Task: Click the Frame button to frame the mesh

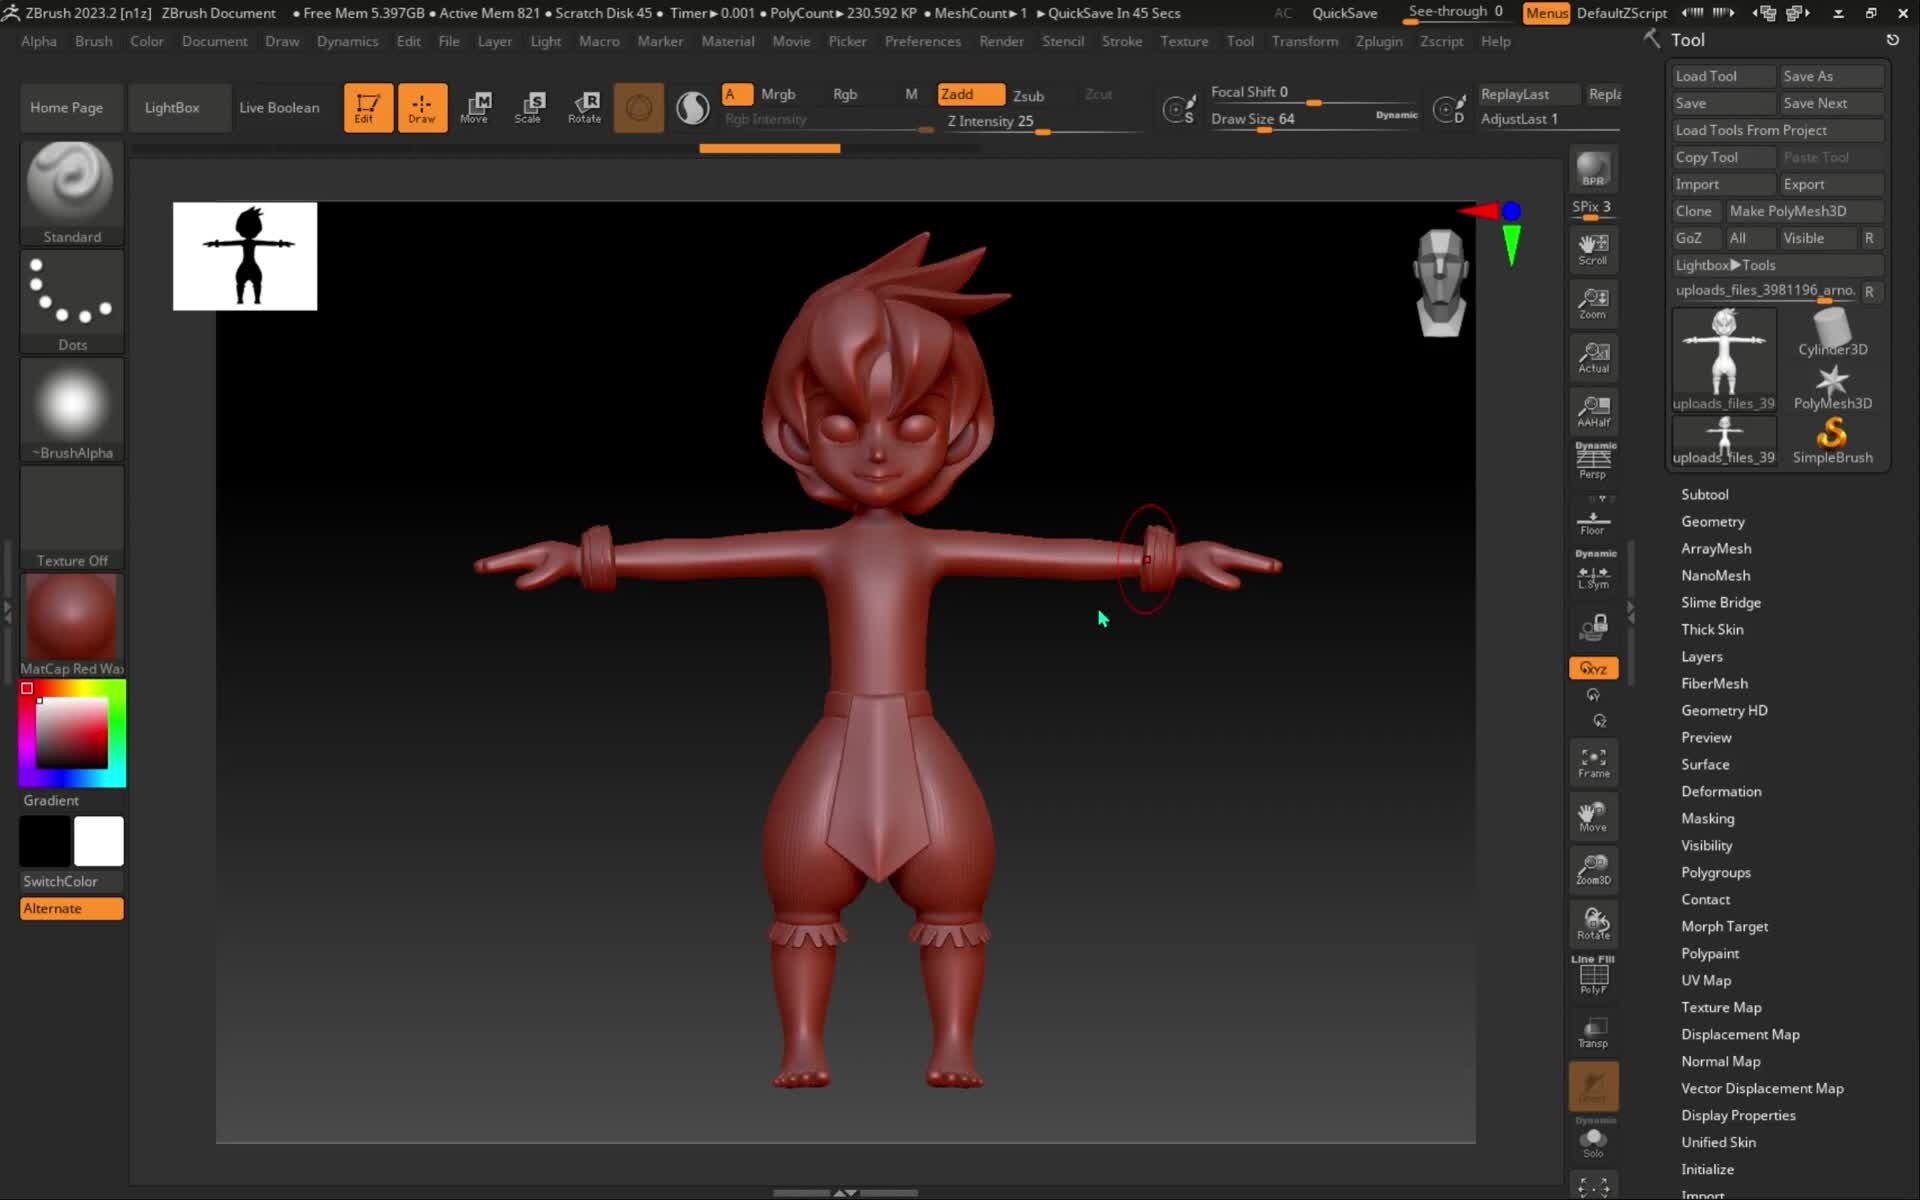Action: pyautogui.click(x=1592, y=762)
